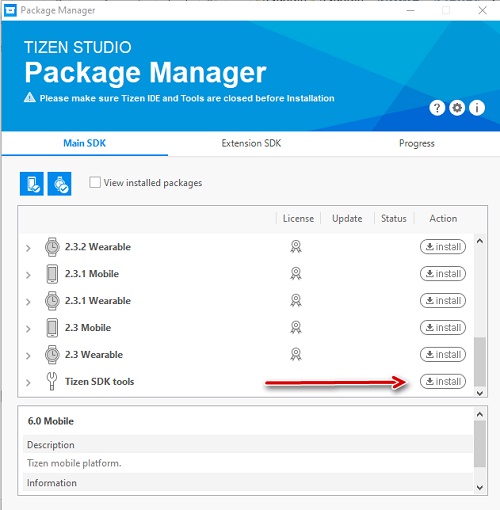Screen dimensions: 500x510
Task: Toggle the mobile platform filter button
Action: coord(32,184)
